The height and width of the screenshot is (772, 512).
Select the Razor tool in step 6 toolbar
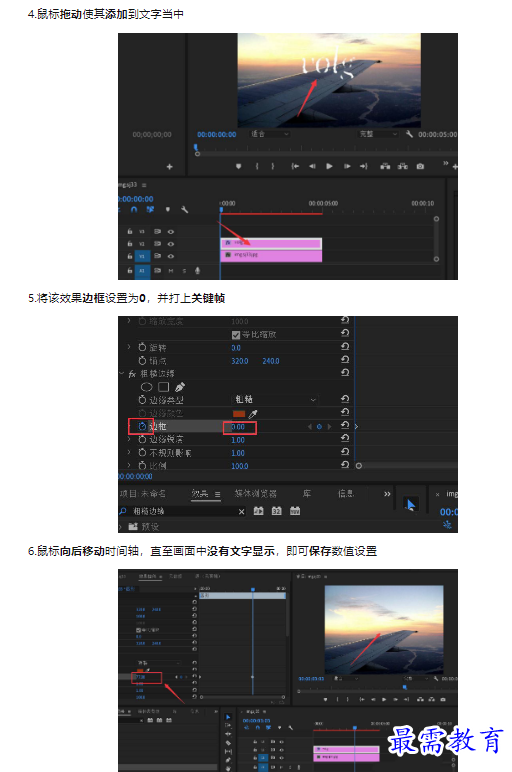coord(228,742)
